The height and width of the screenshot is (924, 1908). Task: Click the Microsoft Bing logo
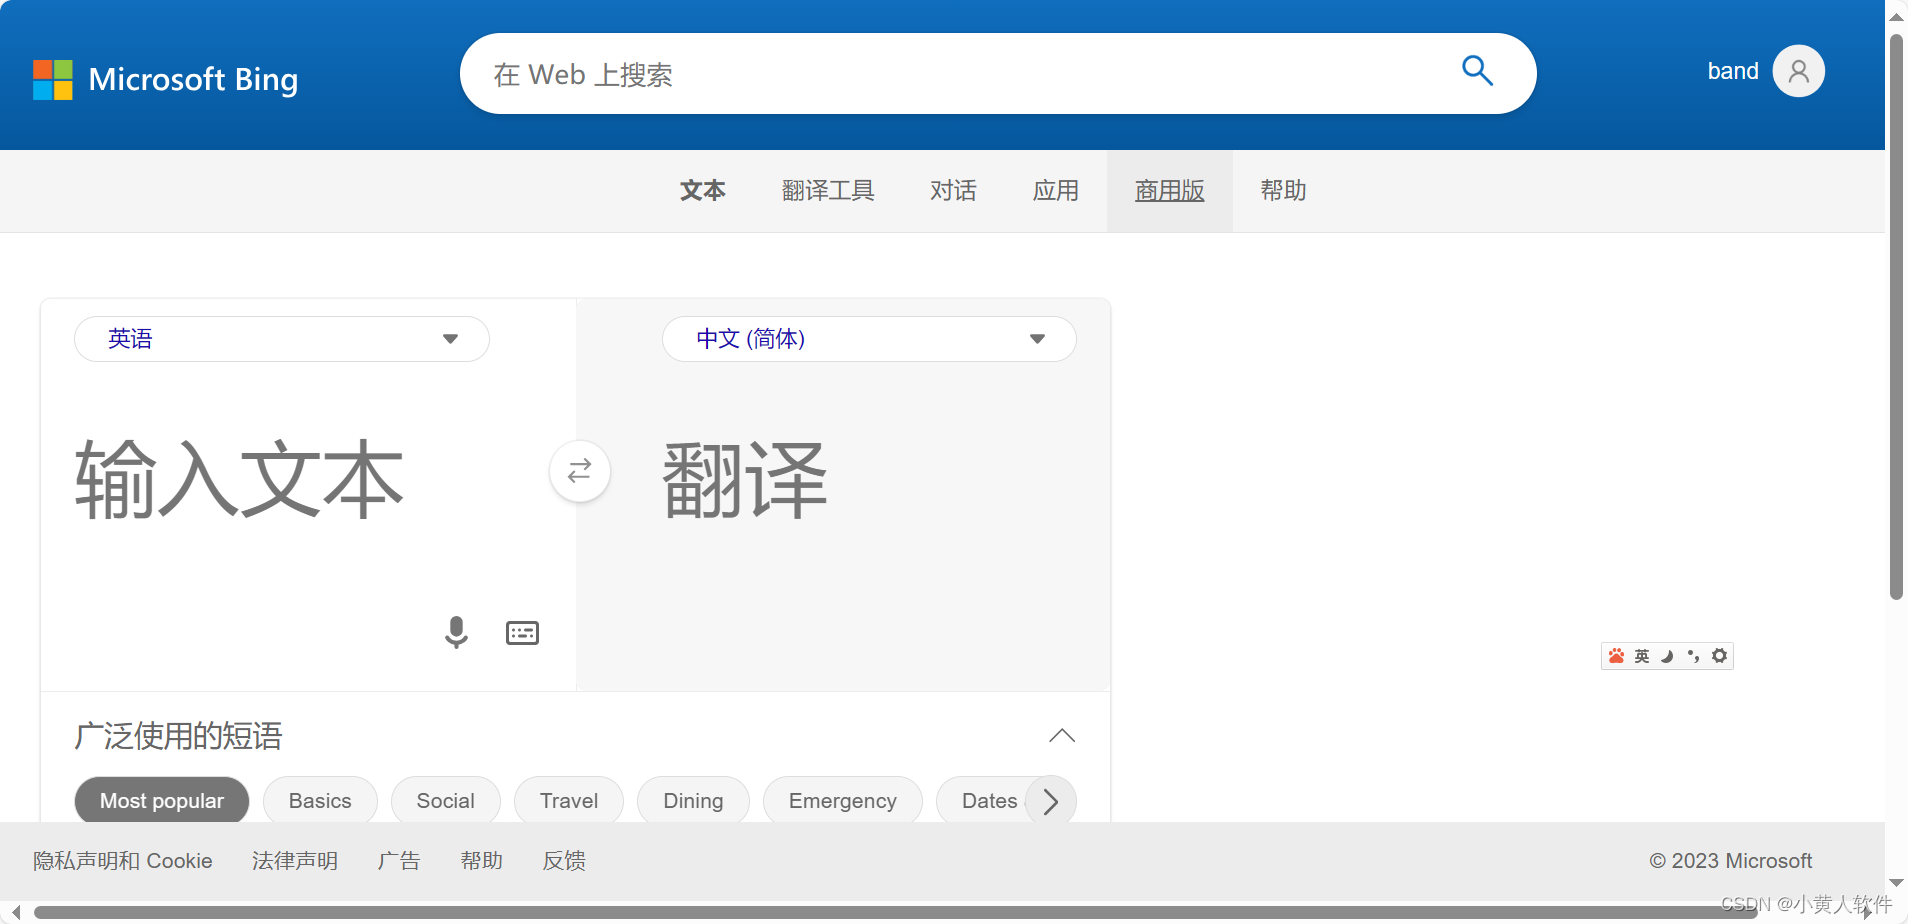[x=165, y=79]
